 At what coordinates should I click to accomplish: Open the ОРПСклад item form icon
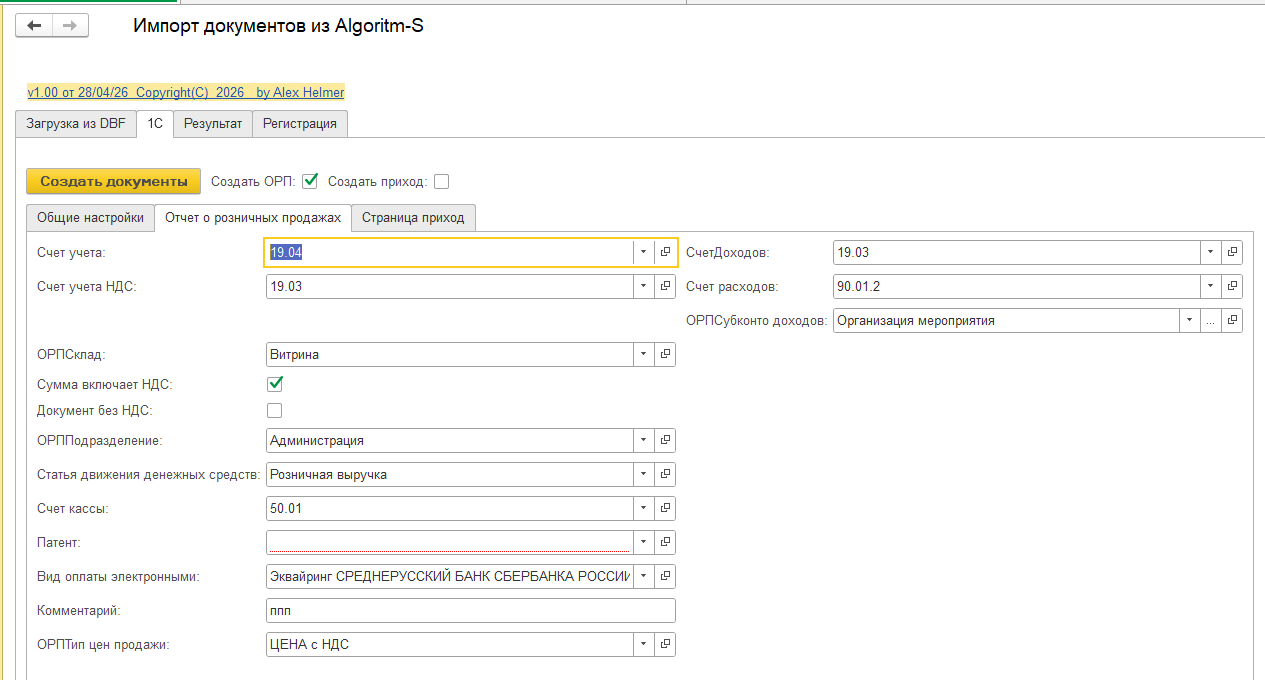(x=665, y=355)
